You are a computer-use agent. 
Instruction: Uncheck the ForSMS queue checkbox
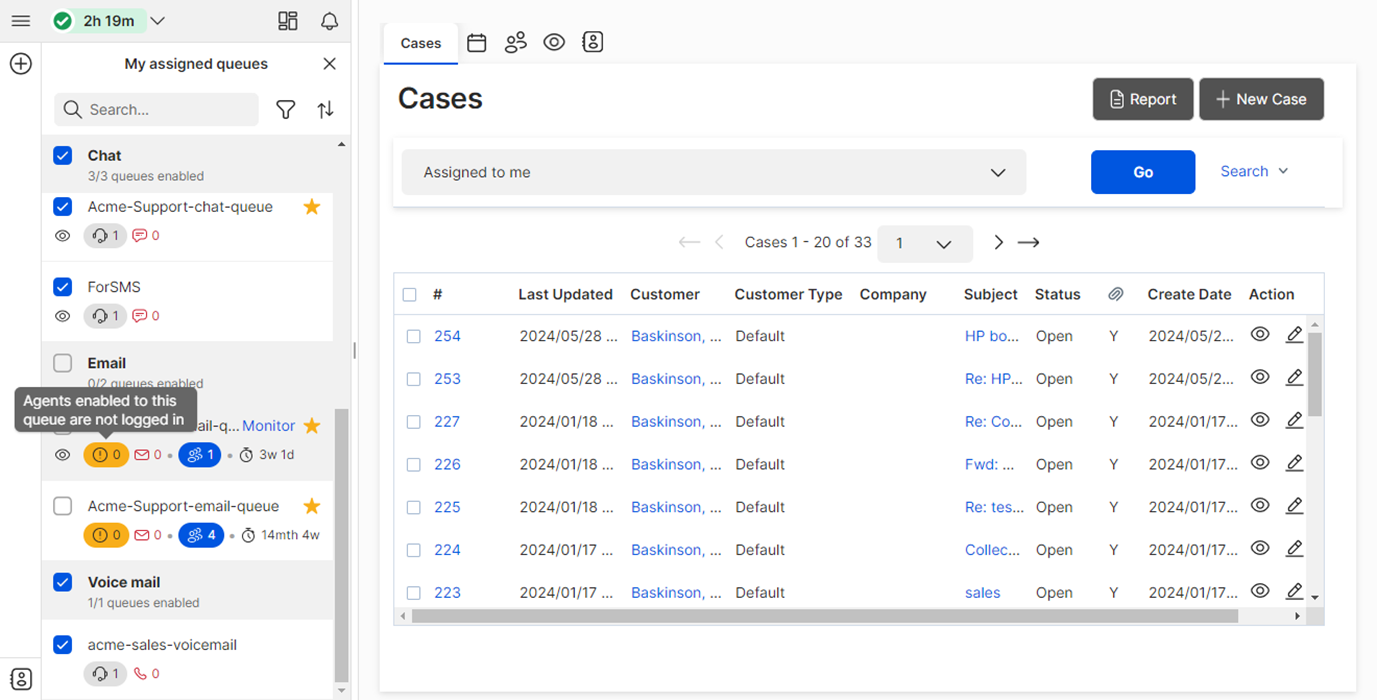pos(62,287)
